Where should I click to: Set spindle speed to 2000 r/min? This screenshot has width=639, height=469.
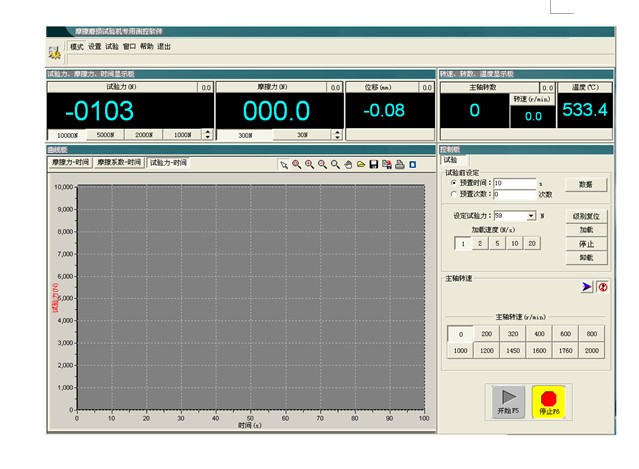[592, 350]
